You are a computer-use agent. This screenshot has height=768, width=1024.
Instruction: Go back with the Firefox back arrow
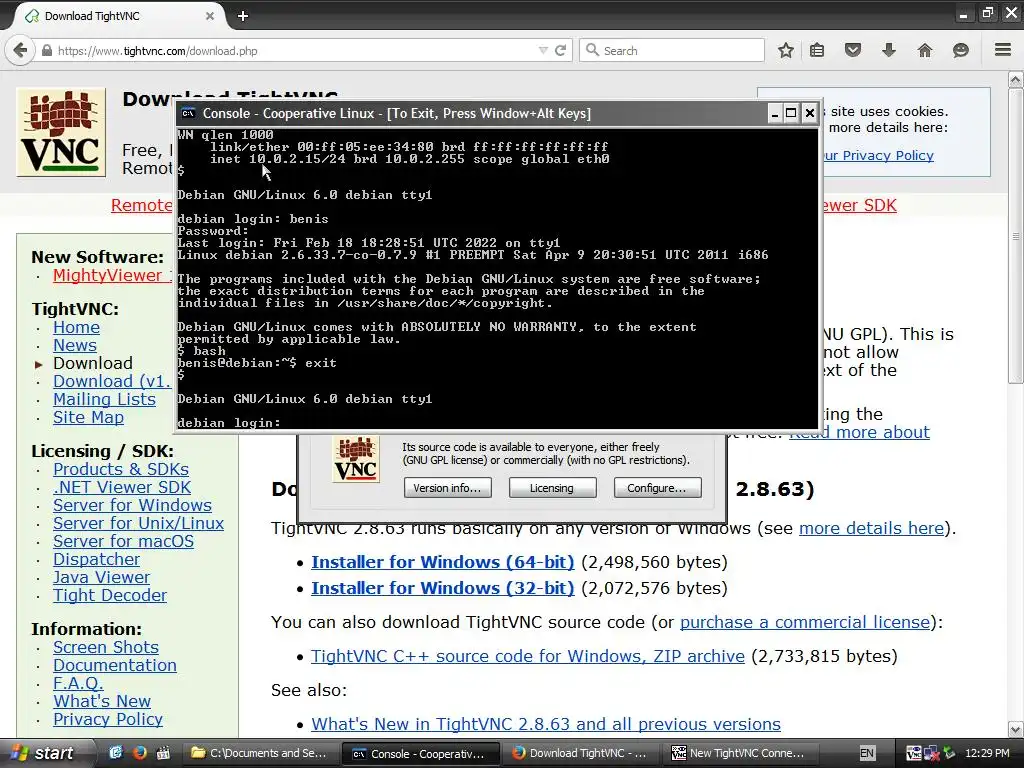(x=20, y=50)
